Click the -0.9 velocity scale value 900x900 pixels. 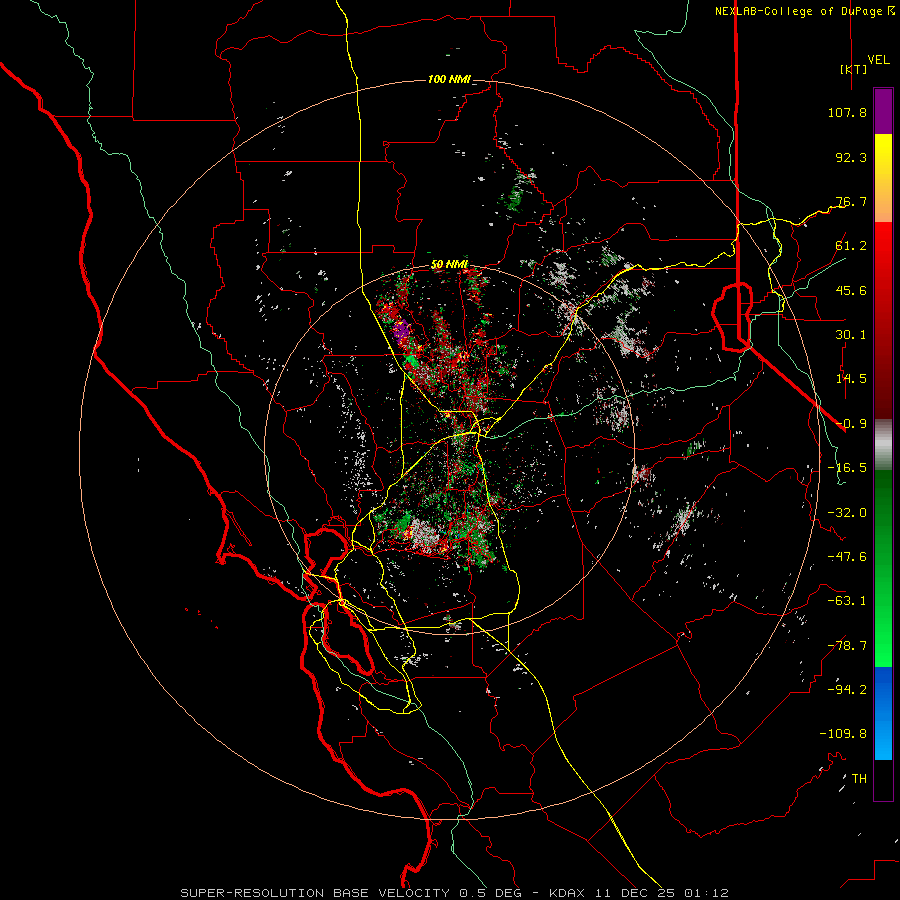pos(851,424)
